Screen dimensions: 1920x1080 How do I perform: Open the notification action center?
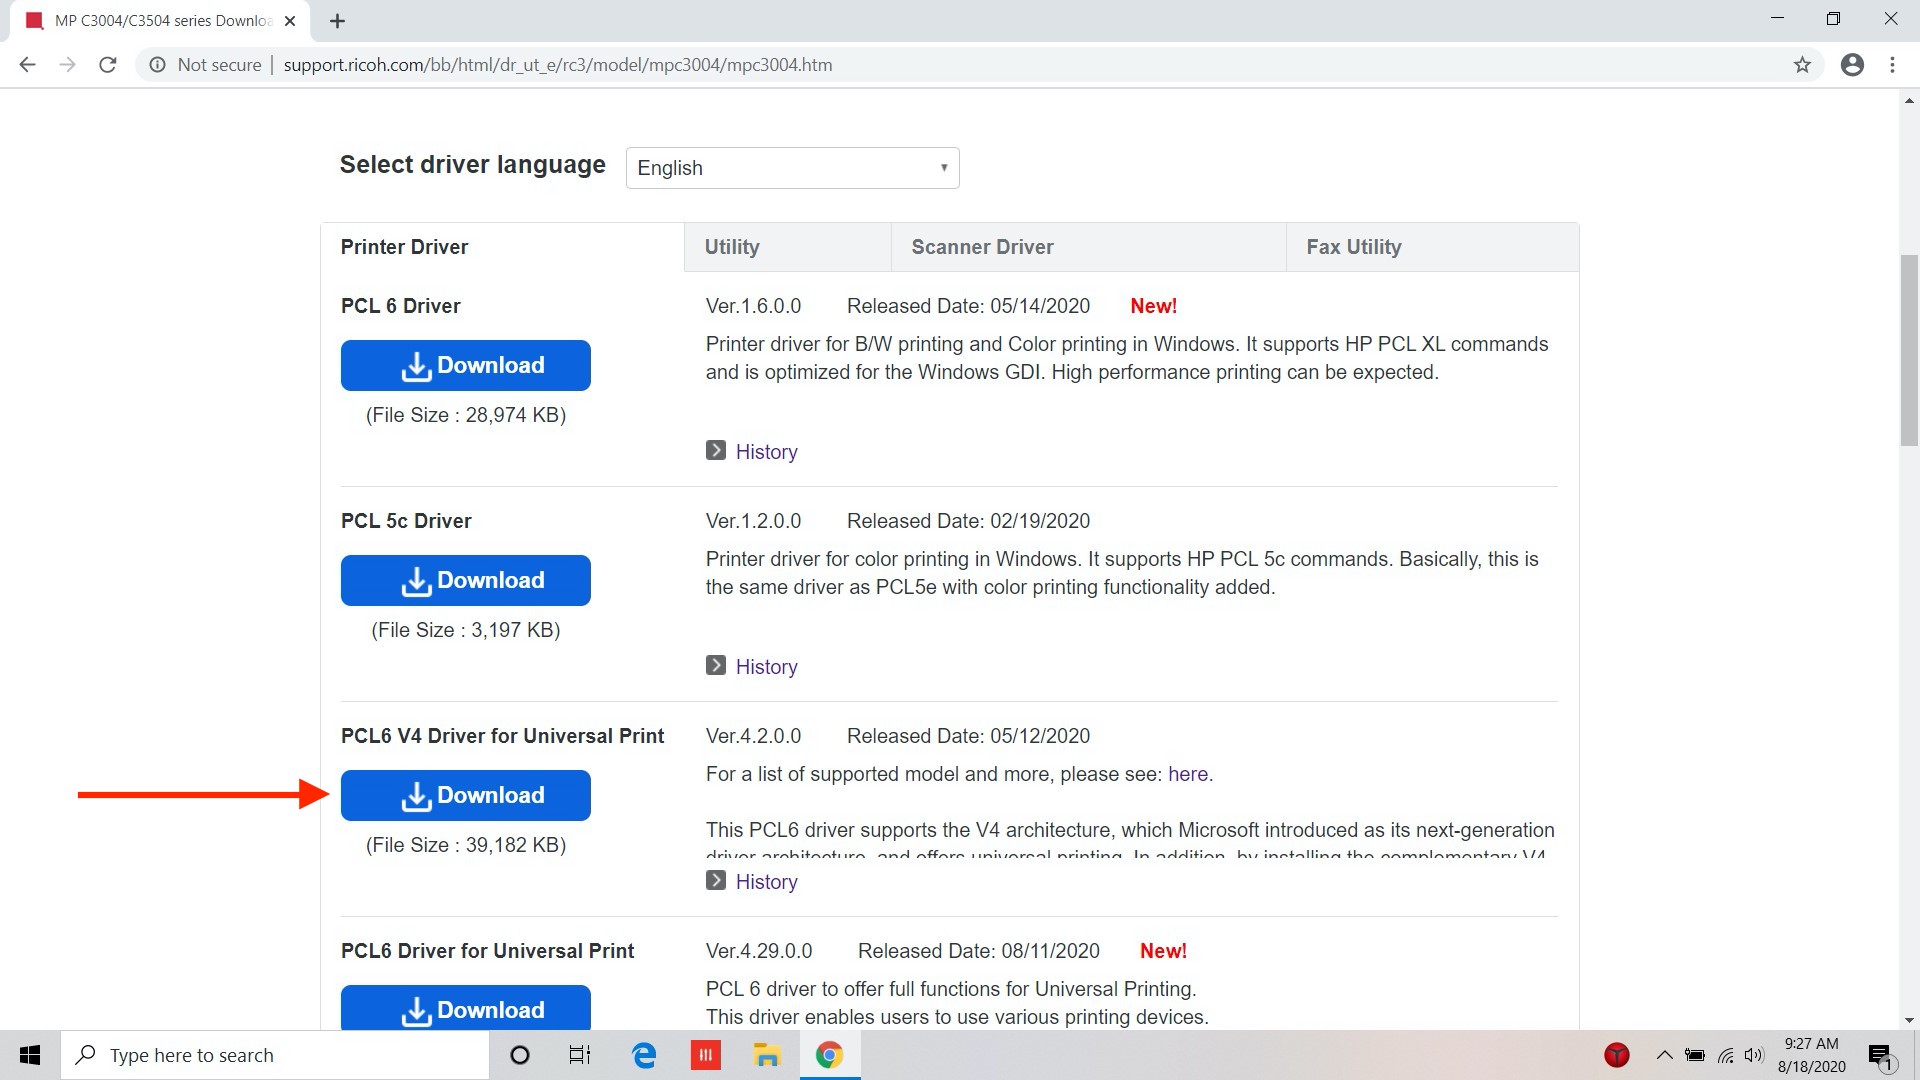click(x=1881, y=1055)
